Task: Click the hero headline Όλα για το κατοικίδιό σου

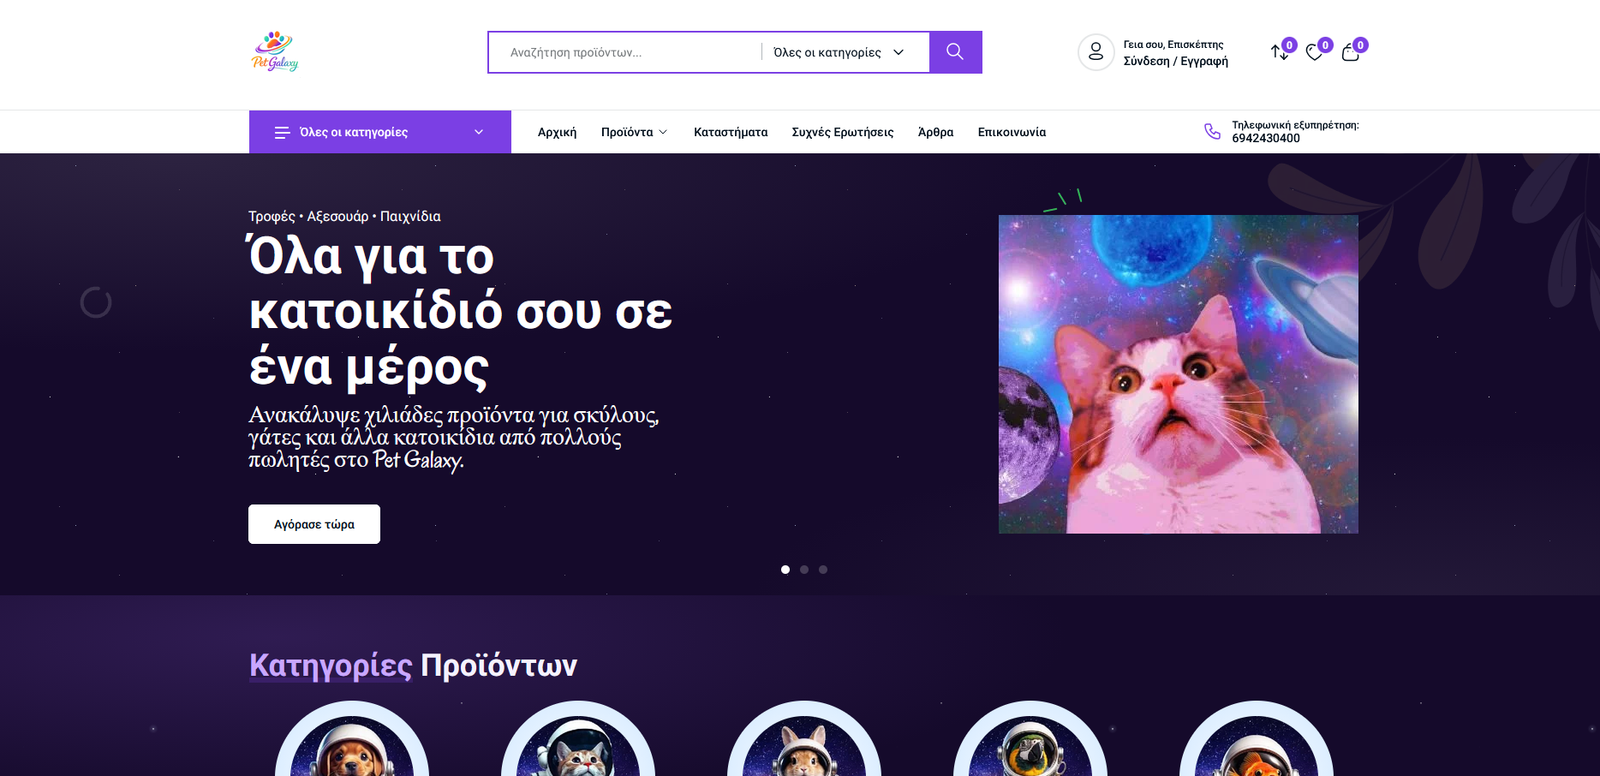Action: pyautogui.click(x=460, y=312)
